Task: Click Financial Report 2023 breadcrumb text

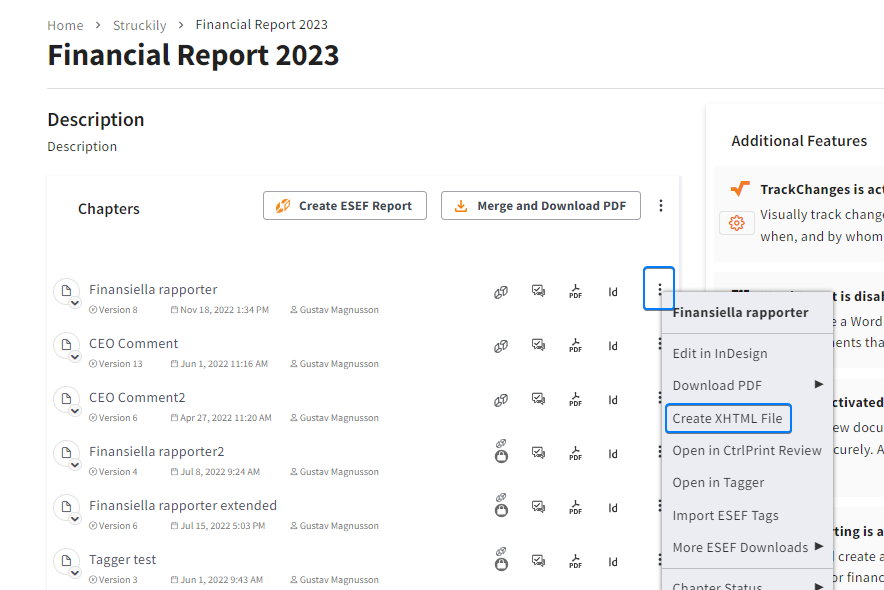Action: tap(262, 25)
